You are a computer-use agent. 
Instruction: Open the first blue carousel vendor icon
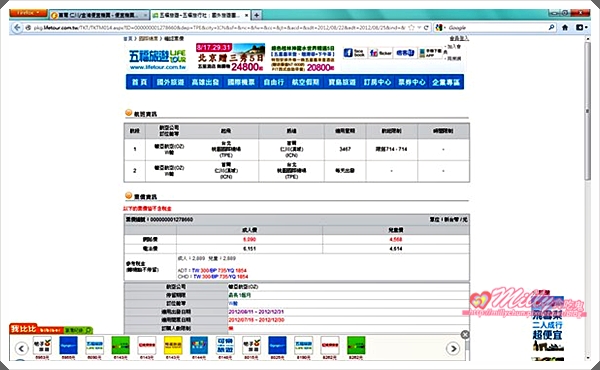pos(68,346)
